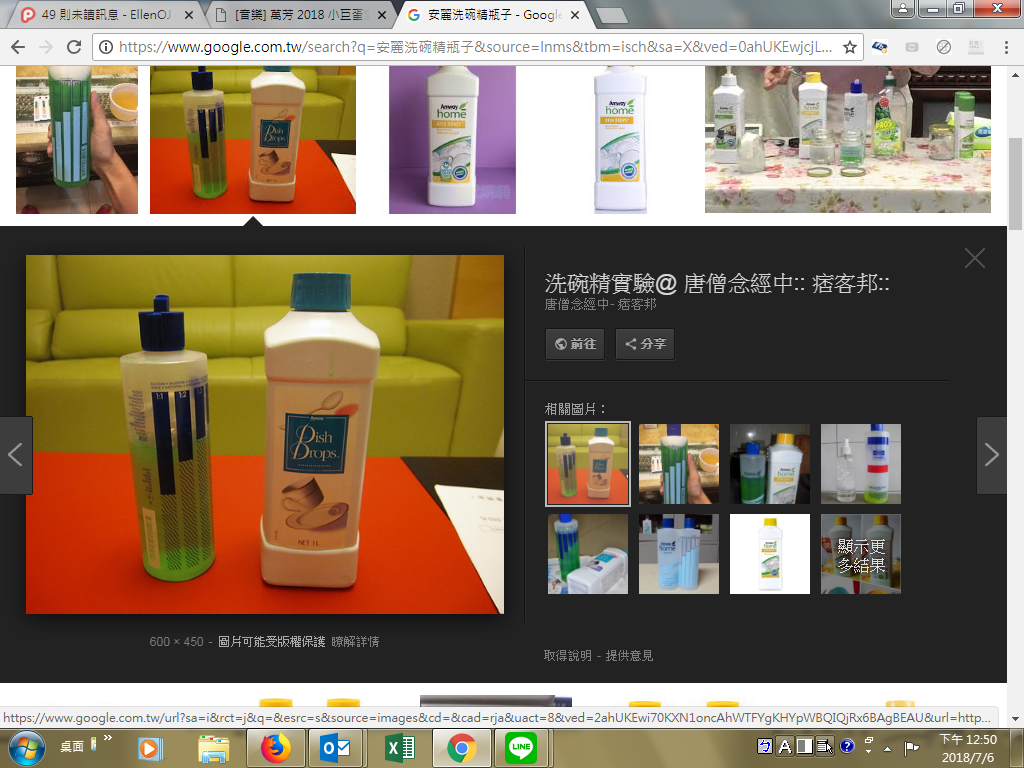Select the white-background Amway bottle in top row
This screenshot has height=768, width=1024.
pyautogui.click(x=620, y=140)
